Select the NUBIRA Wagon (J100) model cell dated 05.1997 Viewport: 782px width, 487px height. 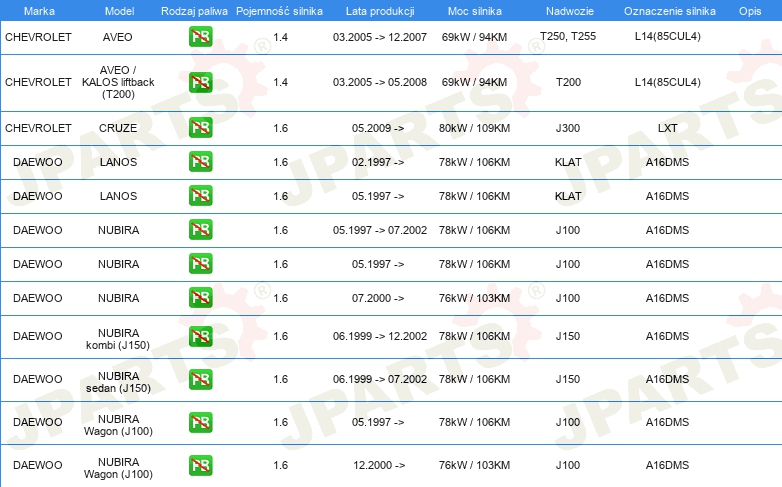(x=118, y=425)
